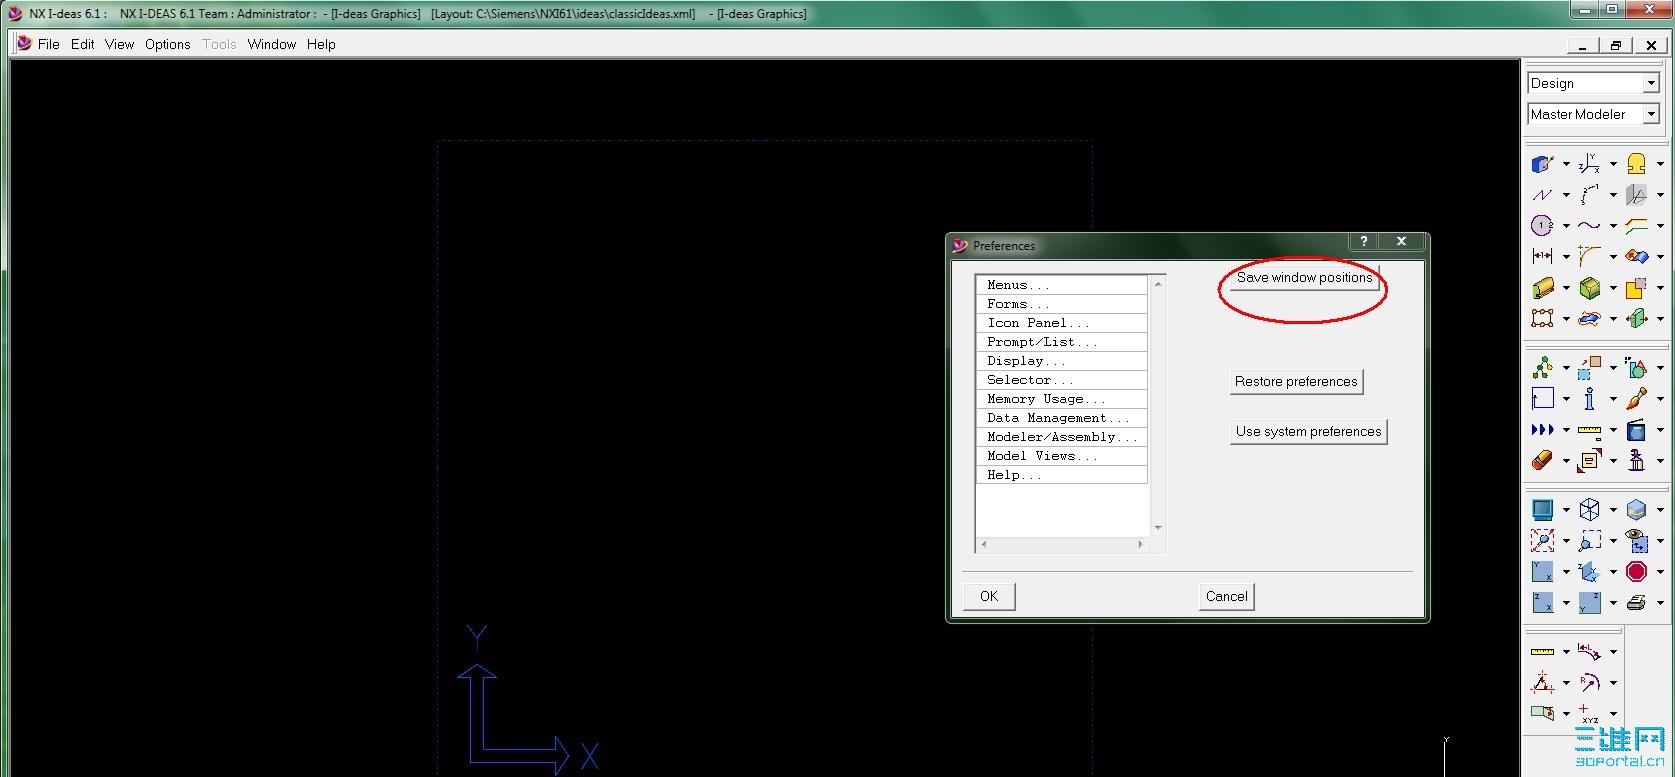
Task: Pick the circle tool marked 1 2
Action: pos(1543,226)
